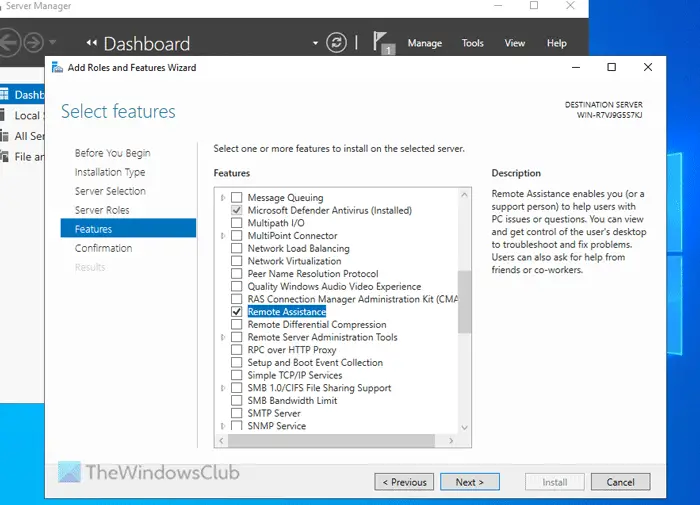Expand SMB 1.0/CIFS File Sharing node
Screen dimensions: 700x505
click(223, 388)
